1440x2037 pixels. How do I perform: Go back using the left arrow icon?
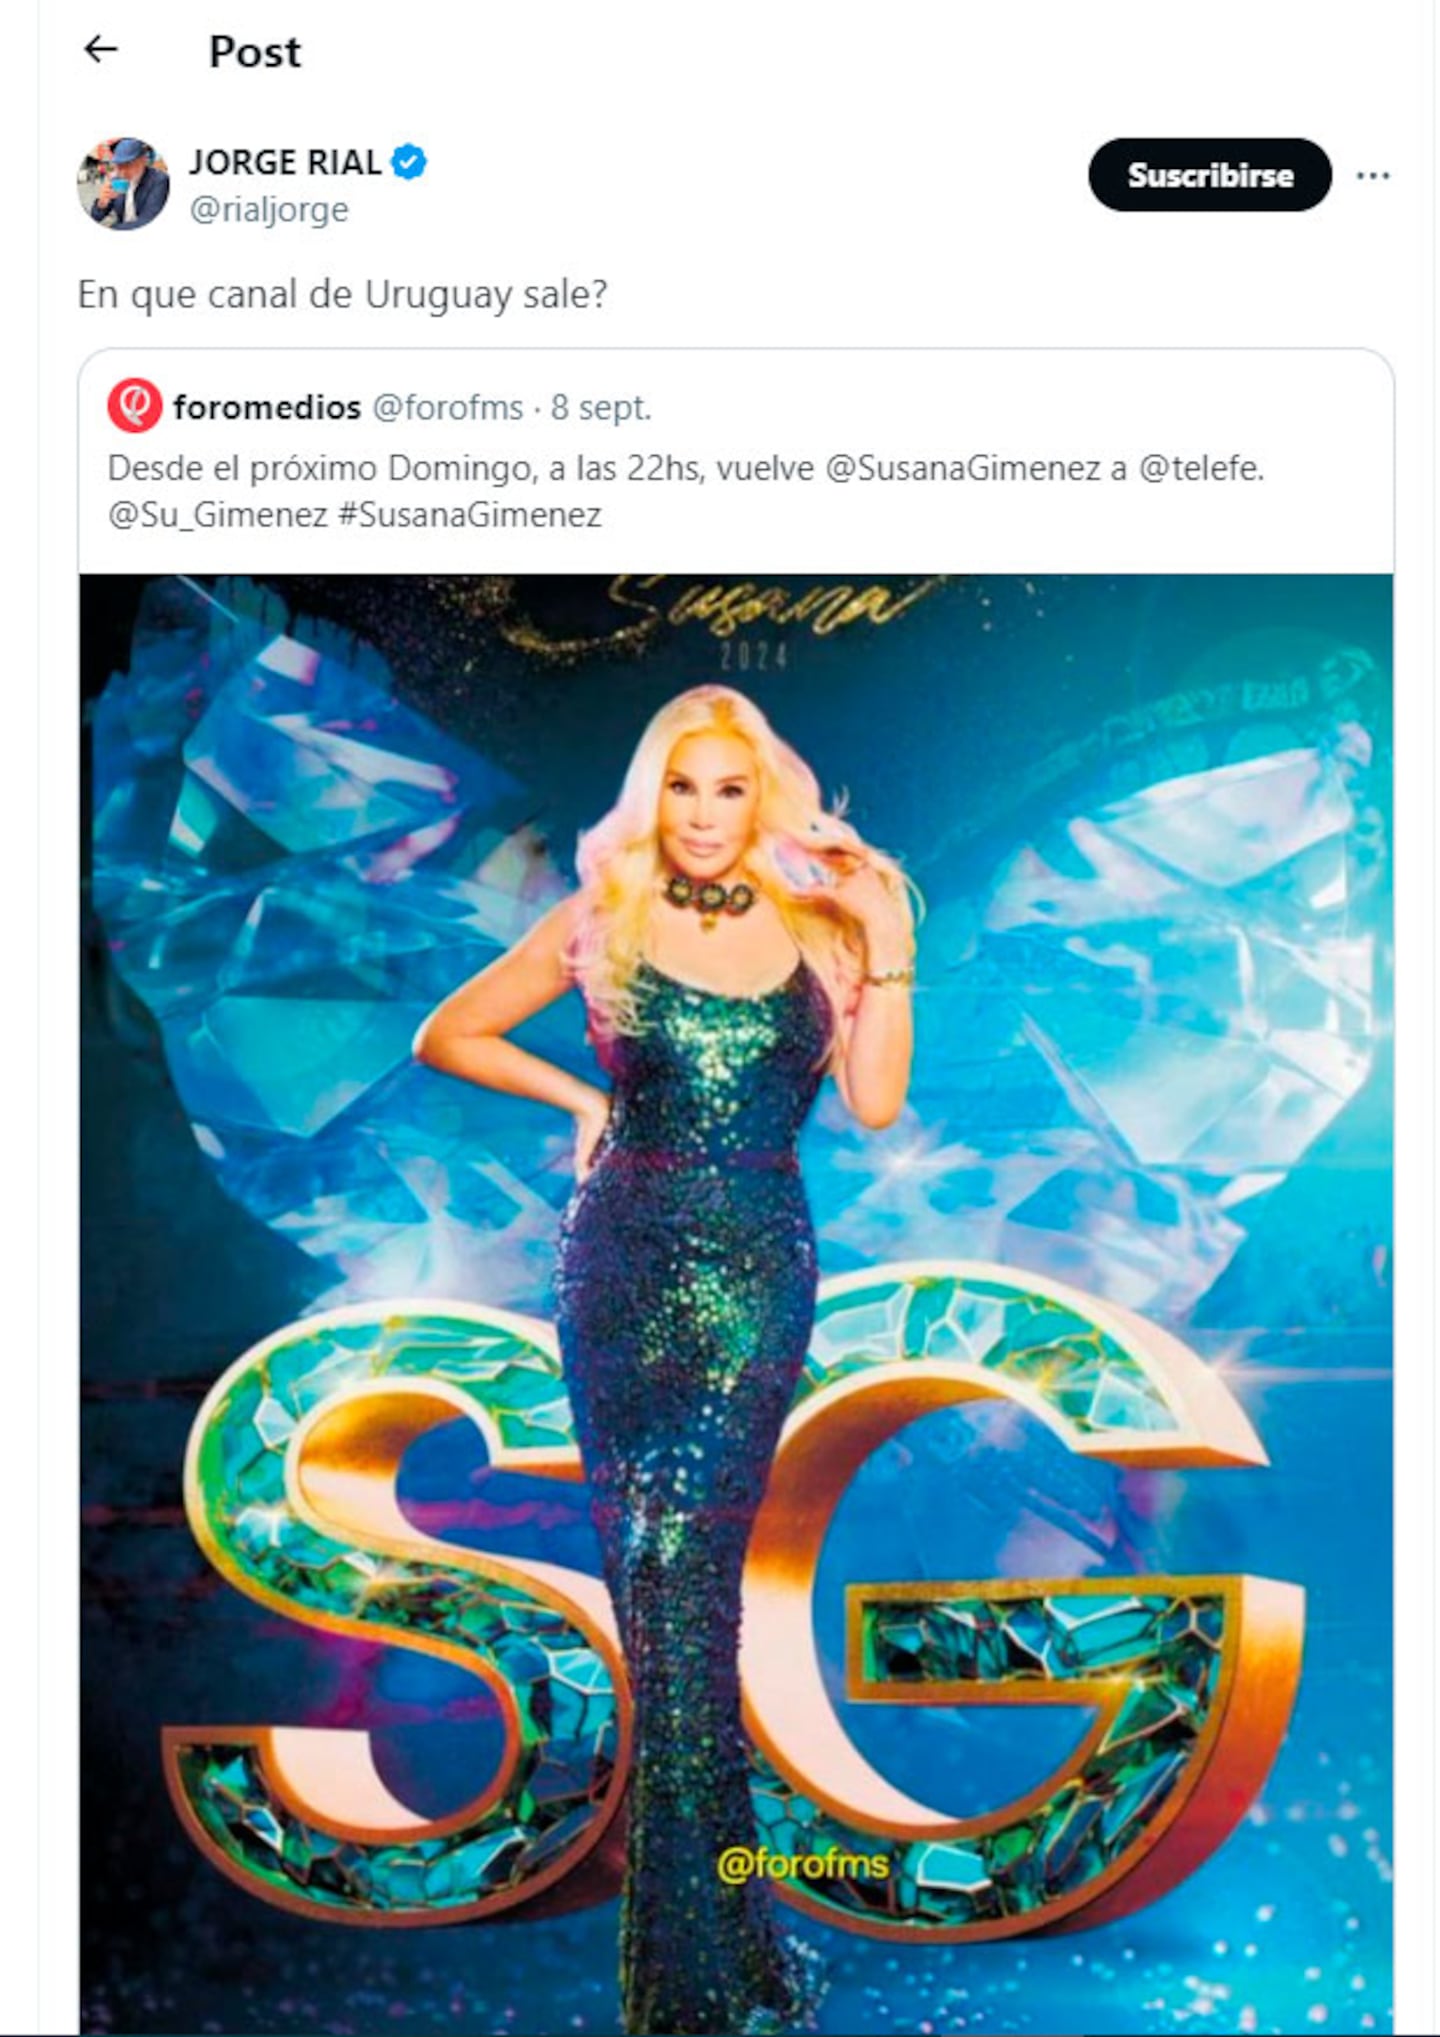[100, 49]
